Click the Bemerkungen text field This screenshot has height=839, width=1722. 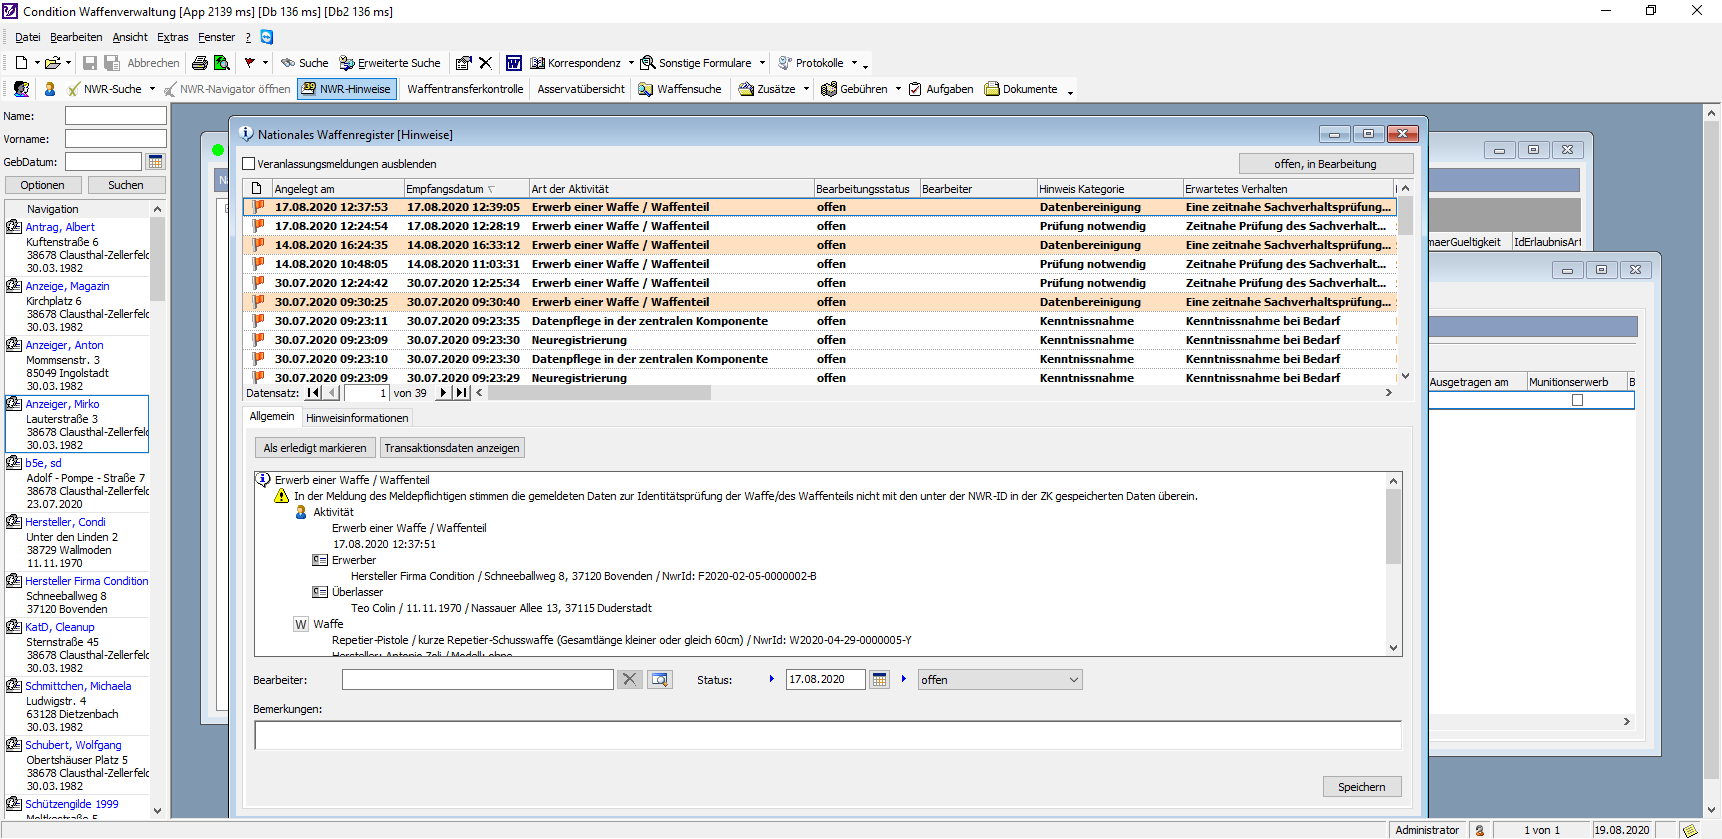[827, 735]
